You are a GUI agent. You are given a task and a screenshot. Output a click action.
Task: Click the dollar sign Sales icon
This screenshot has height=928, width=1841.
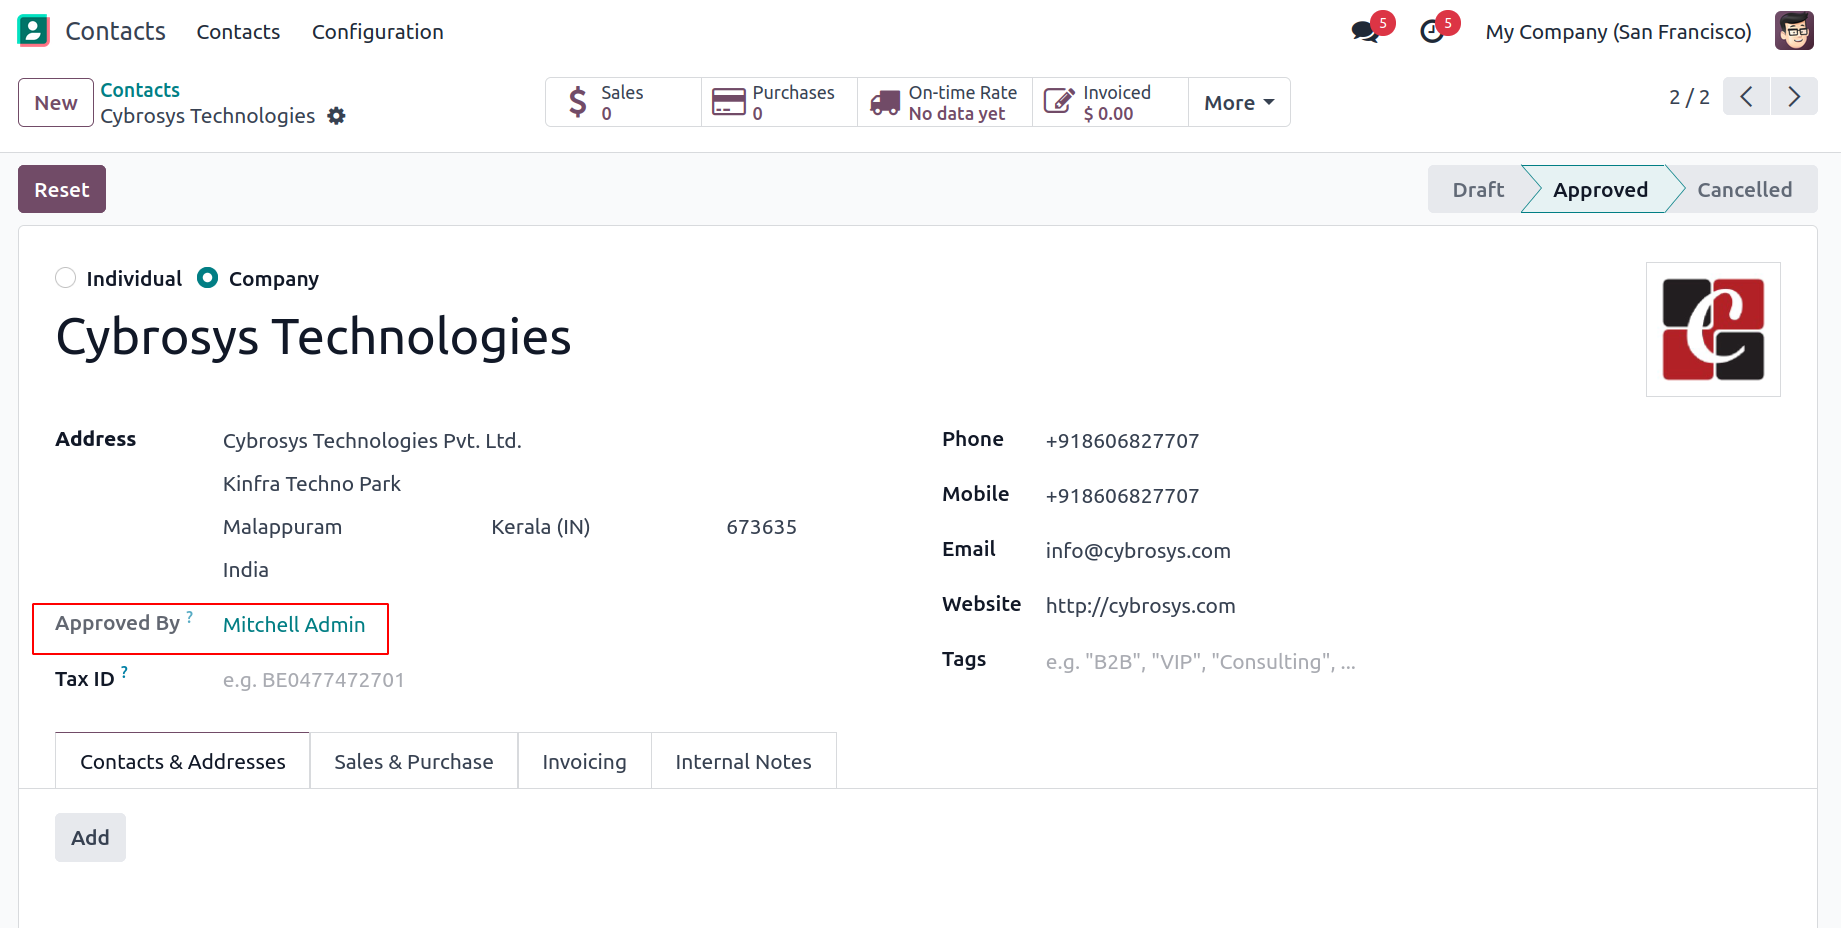click(578, 102)
